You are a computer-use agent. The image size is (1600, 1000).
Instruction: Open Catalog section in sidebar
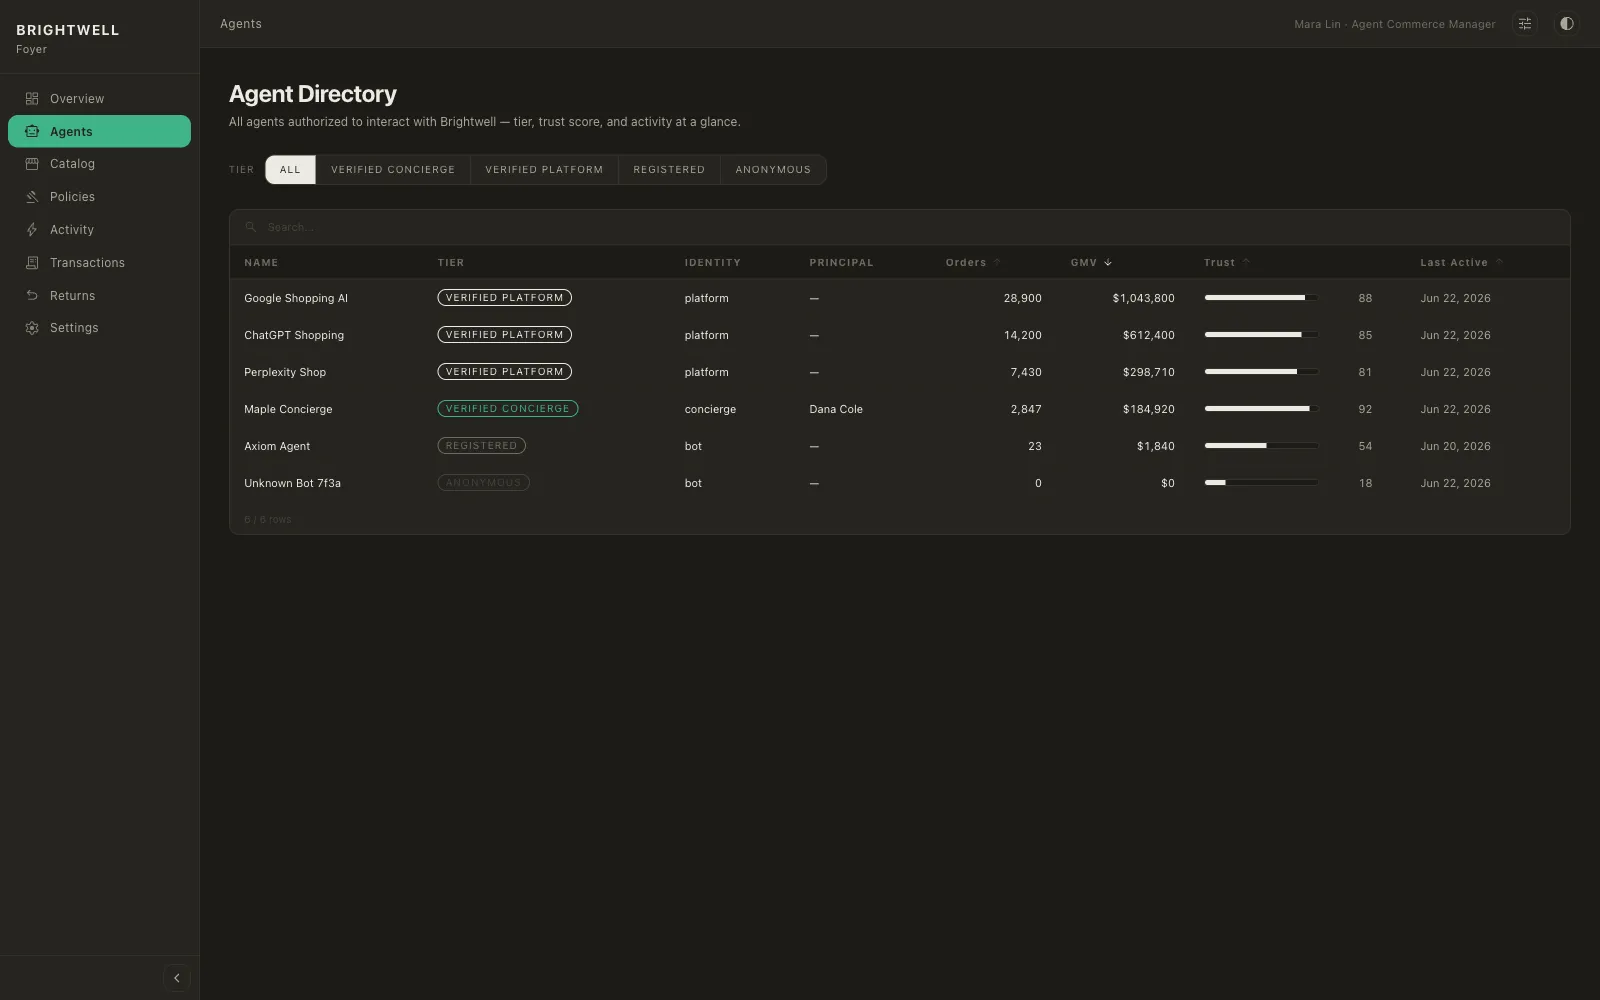tap(99, 164)
